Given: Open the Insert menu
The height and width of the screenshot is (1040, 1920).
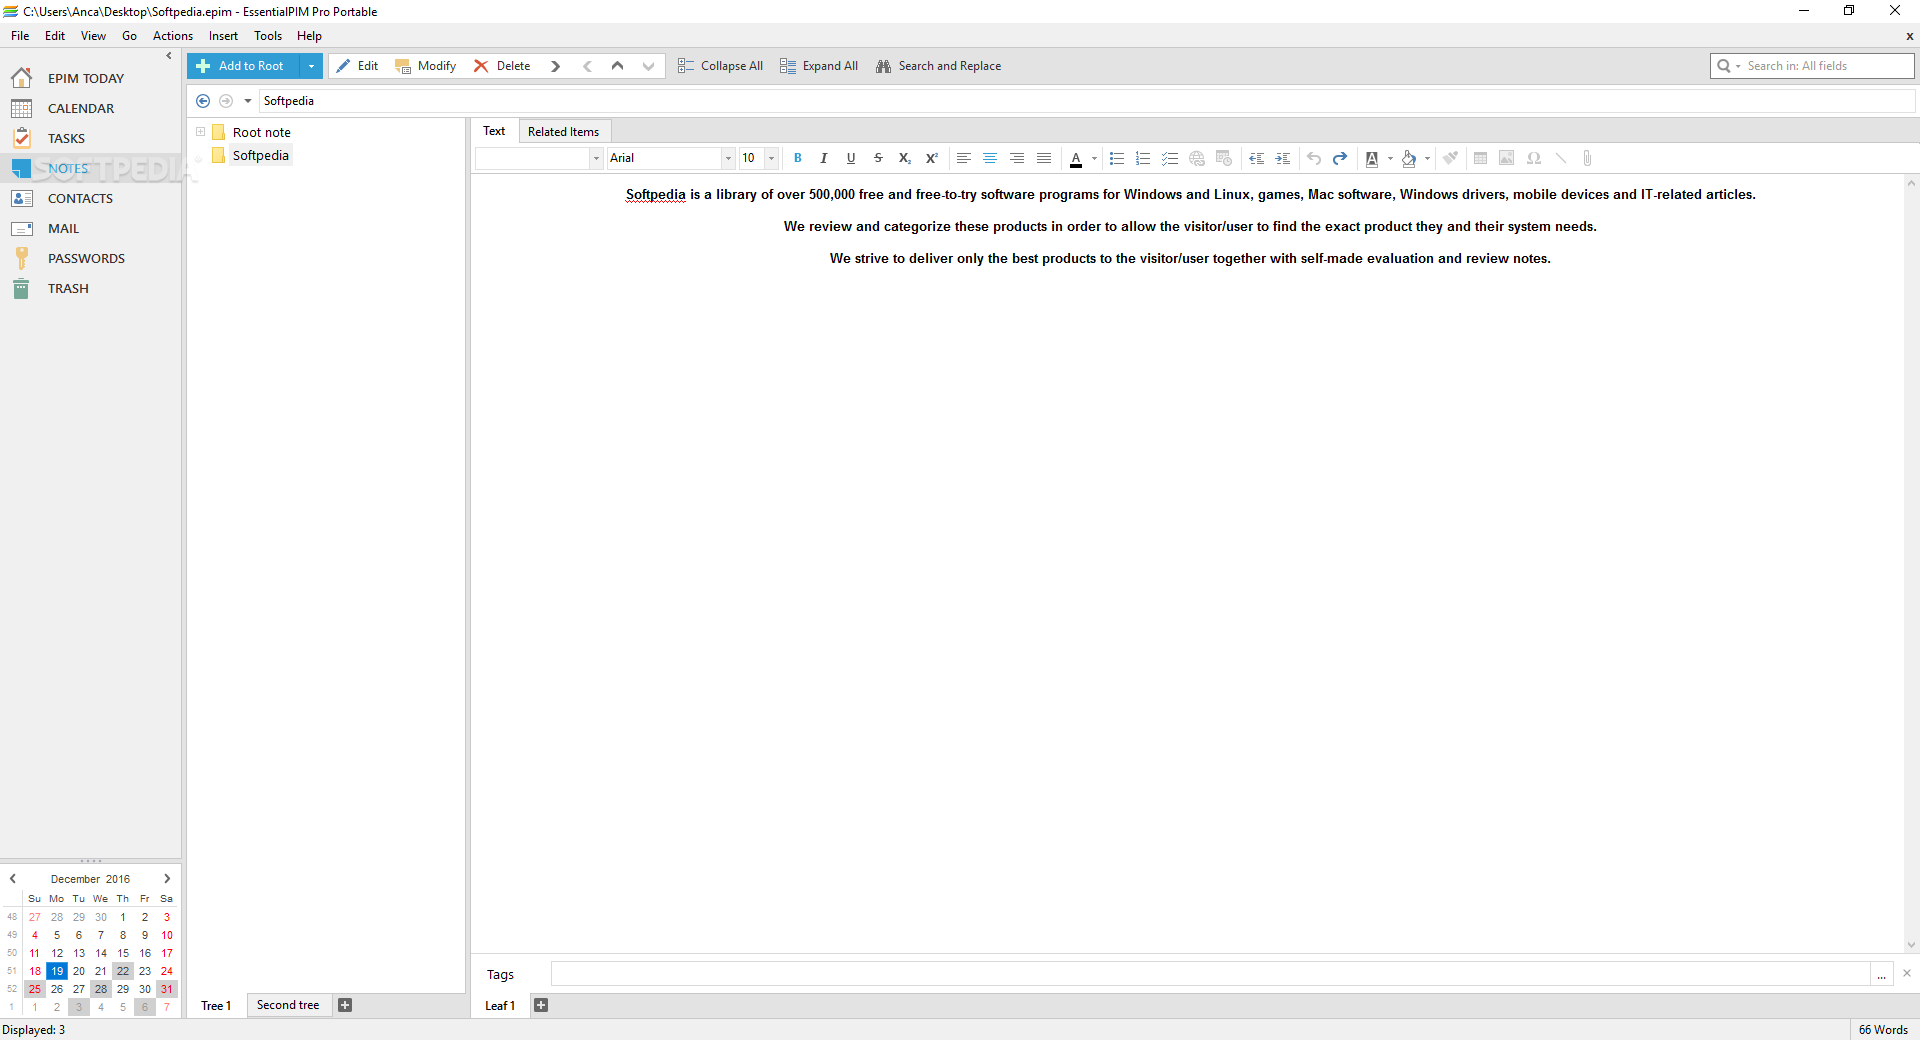Looking at the screenshot, I should (223, 36).
